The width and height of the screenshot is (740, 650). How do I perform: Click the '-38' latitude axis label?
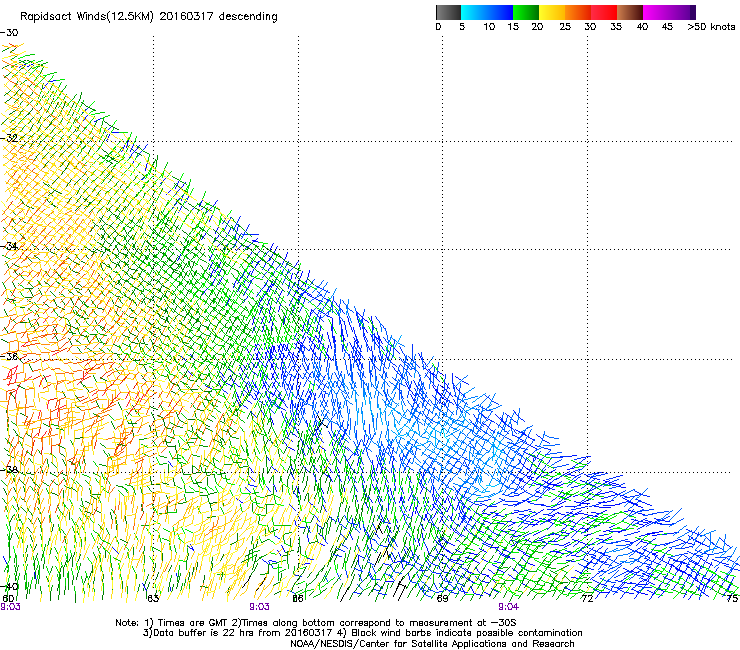[9, 470]
